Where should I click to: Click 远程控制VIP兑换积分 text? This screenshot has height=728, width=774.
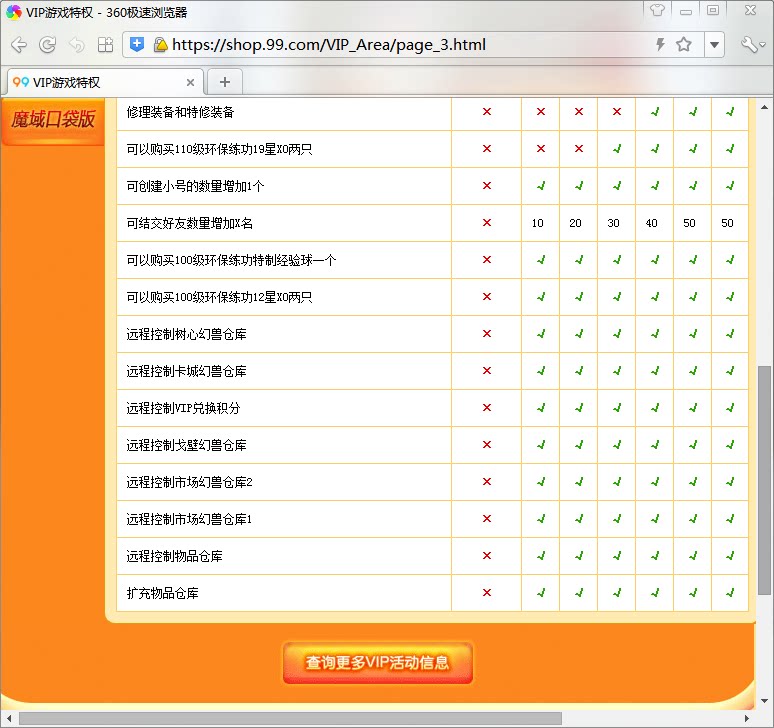(x=183, y=408)
